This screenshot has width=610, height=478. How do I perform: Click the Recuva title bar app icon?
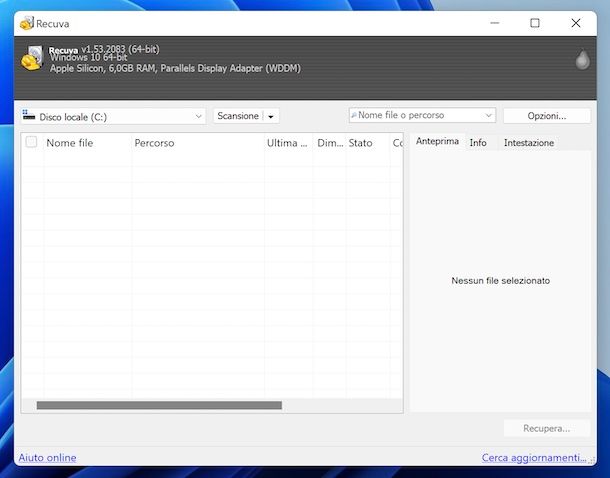(26, 23)
